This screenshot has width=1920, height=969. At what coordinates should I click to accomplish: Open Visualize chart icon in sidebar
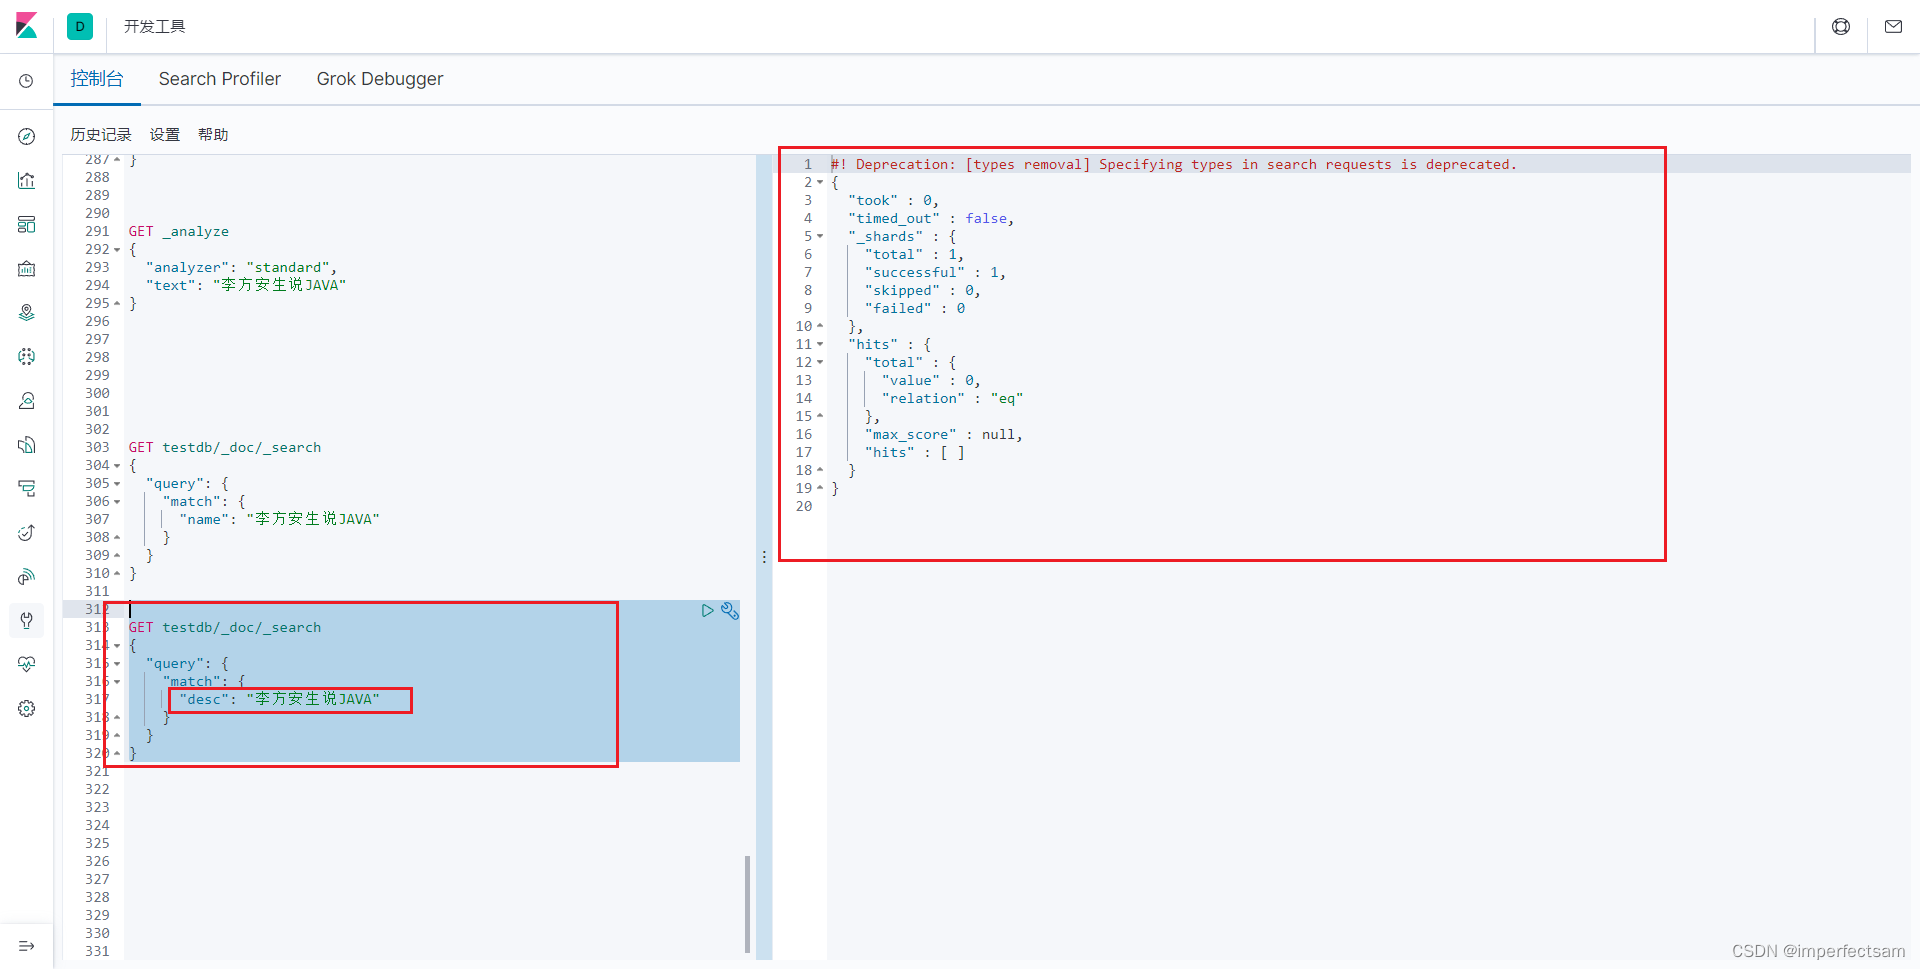pyautogui.click(x=27, y=180)
